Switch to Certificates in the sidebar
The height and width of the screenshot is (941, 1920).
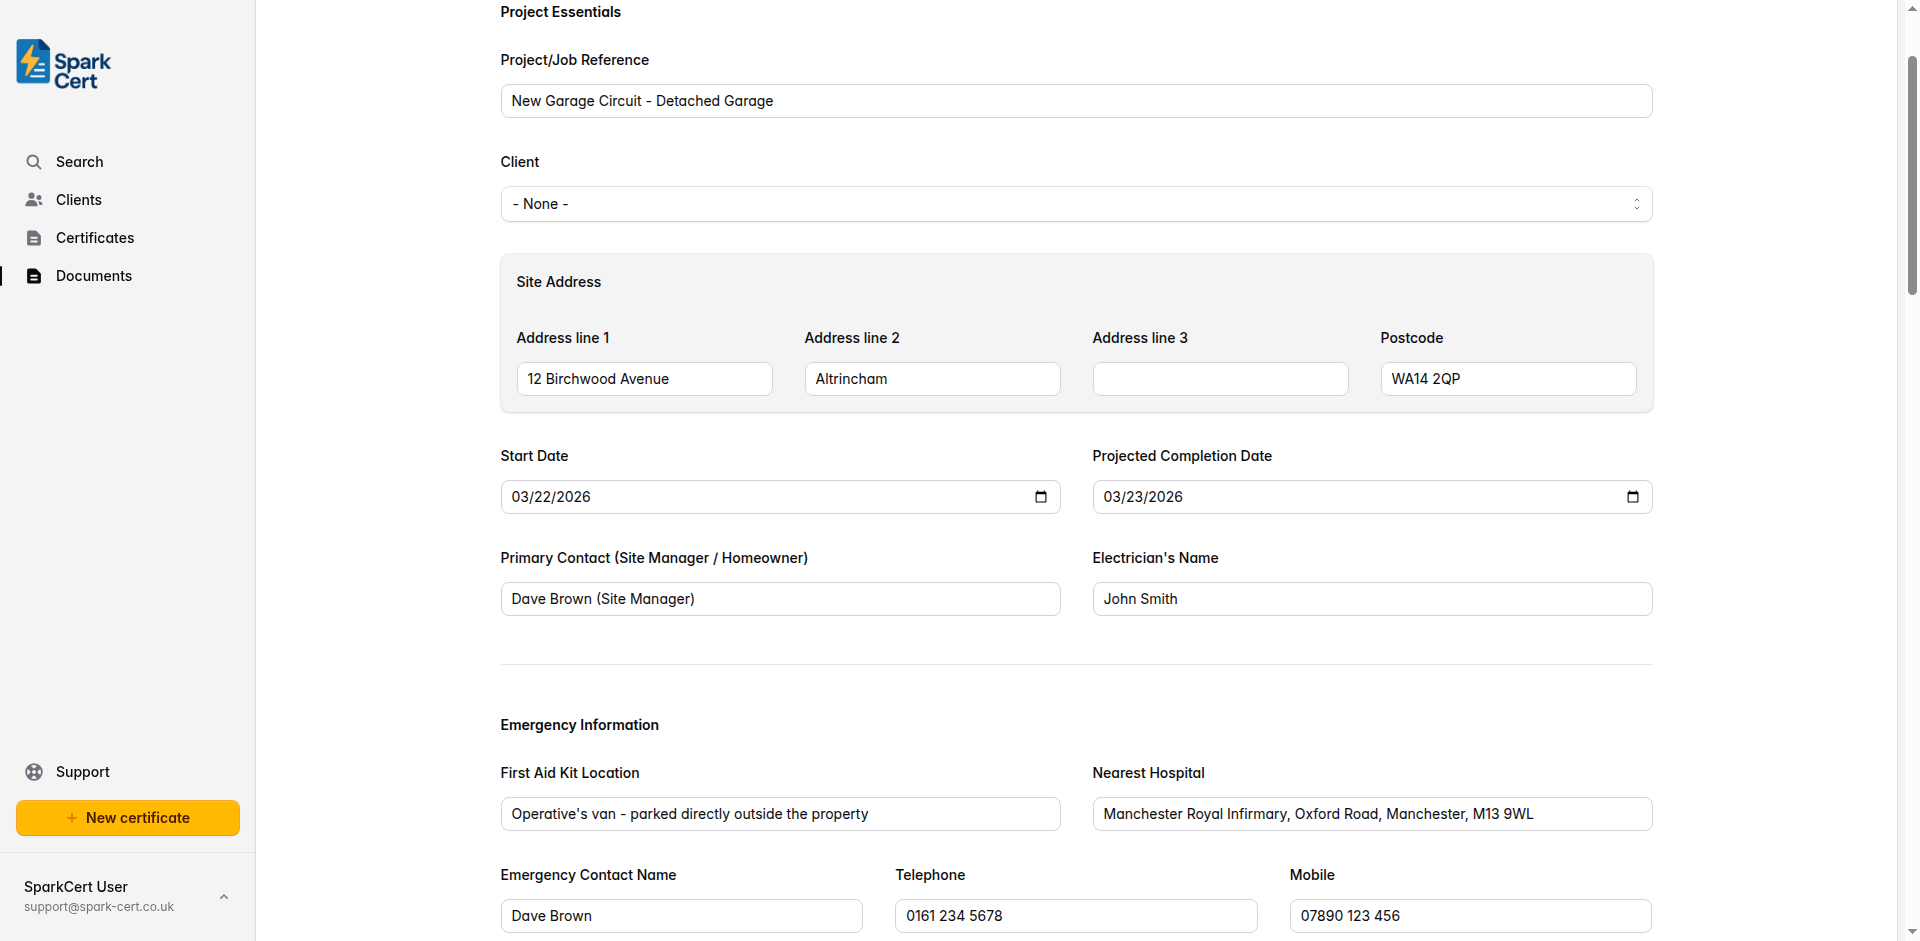pos(95,237)
